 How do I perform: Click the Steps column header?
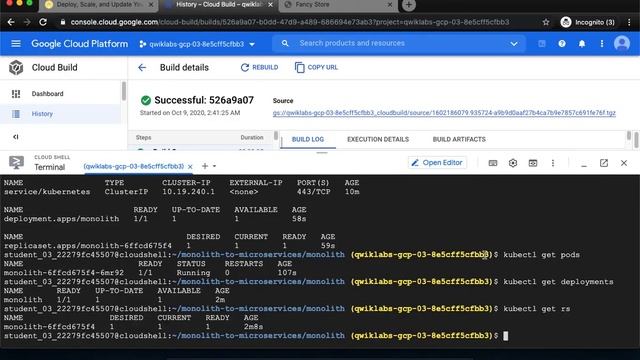[x=143, y=138]
